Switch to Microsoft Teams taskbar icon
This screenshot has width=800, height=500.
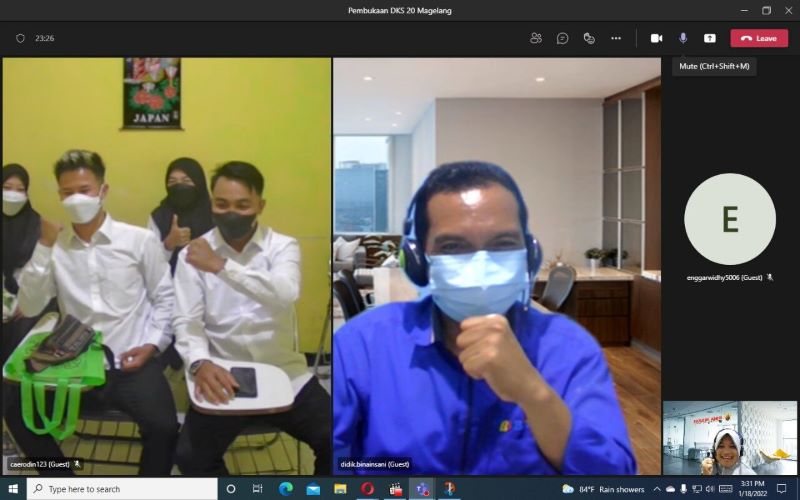pos(422,489)
